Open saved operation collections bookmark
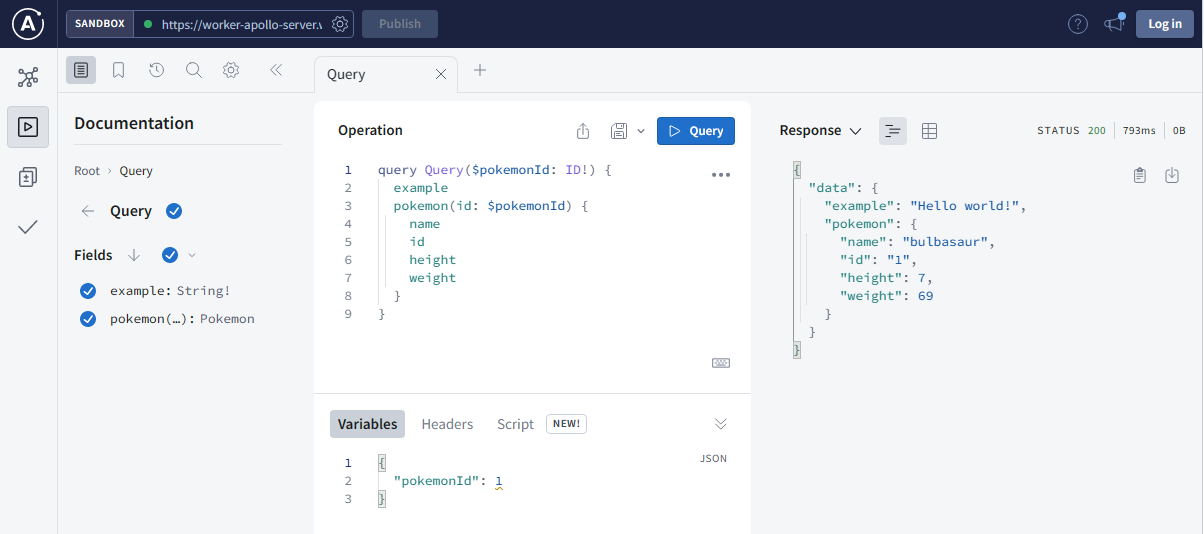This screenshot has width=1204, height=534. pyautogui.click(x=118, y=70)
